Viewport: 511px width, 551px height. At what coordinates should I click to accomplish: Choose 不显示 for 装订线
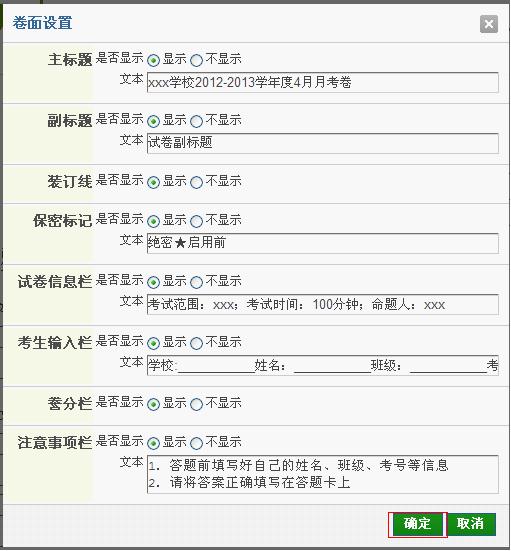coord(196,182)
